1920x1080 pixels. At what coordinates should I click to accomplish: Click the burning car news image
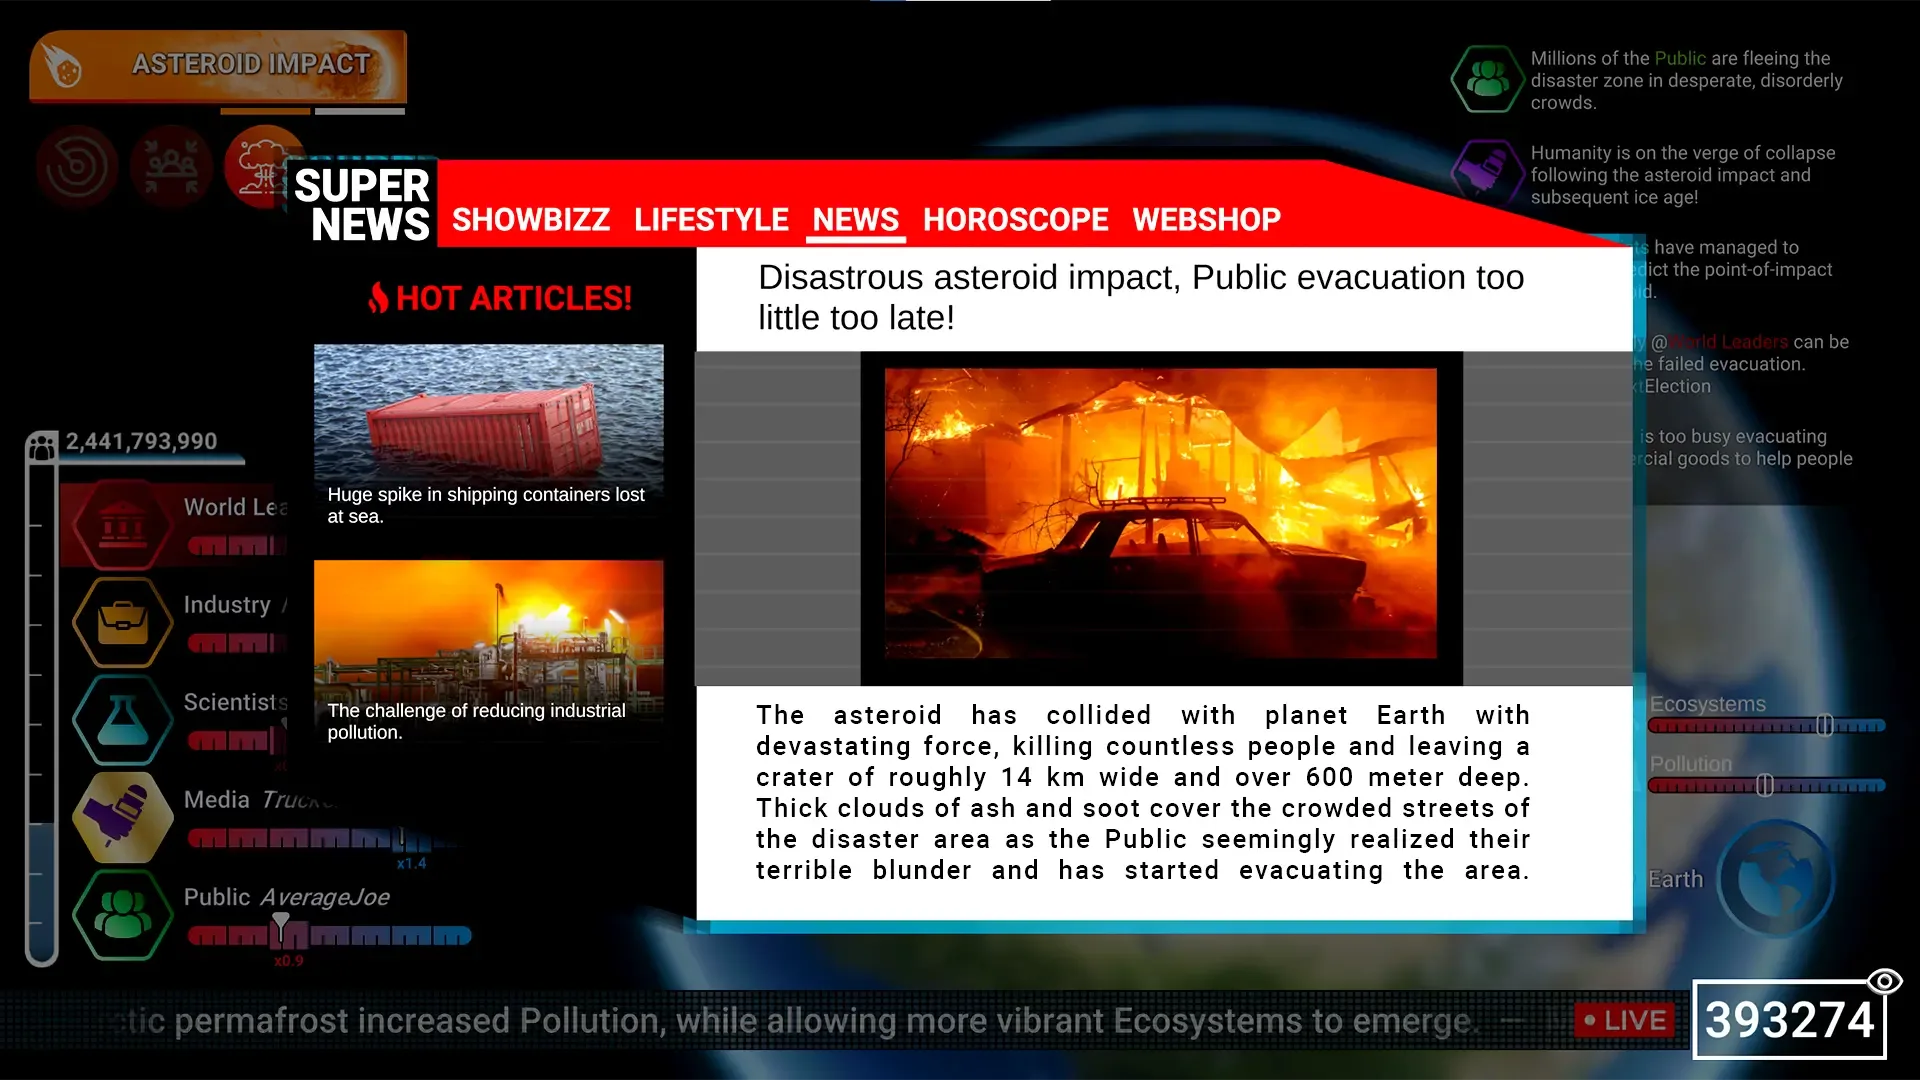tap(1160, 514)
